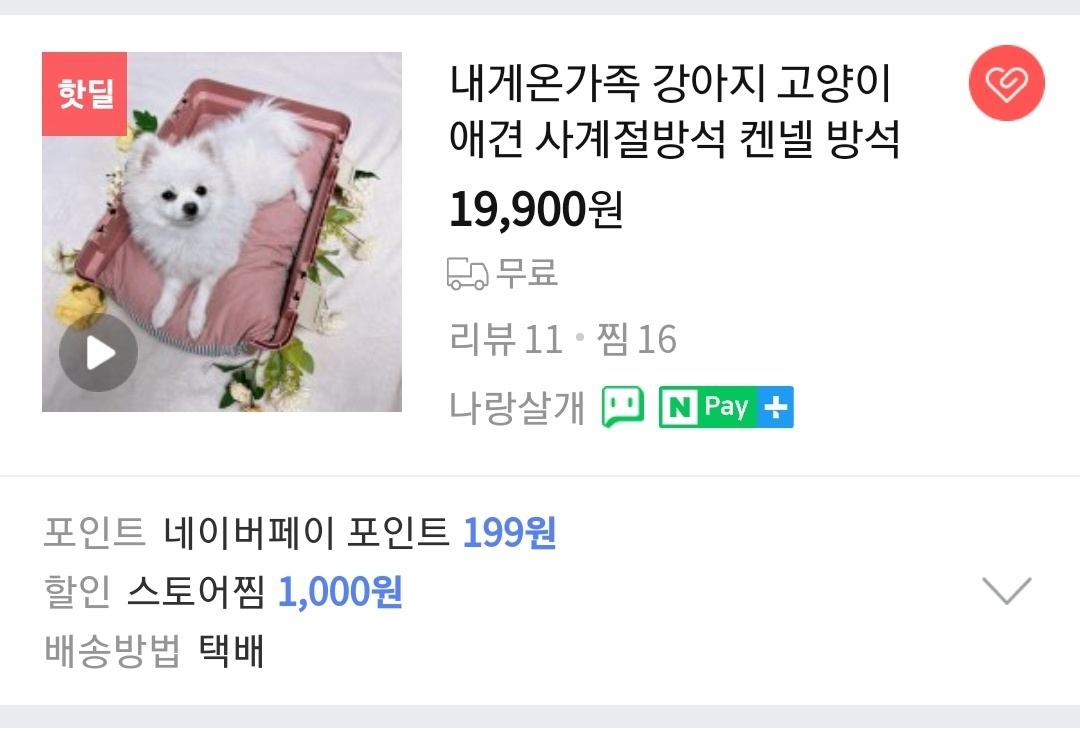Click the free shipping truck icon

coord(468,274)
